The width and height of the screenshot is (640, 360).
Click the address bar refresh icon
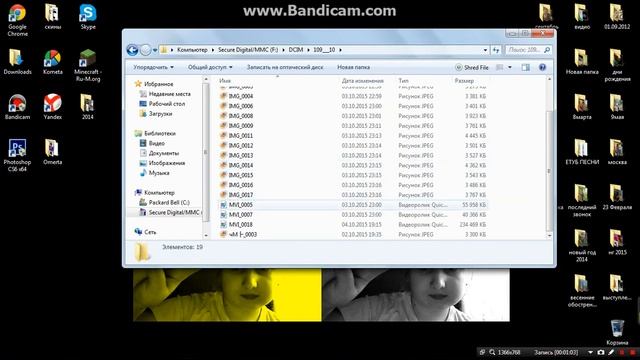point(496,50)
